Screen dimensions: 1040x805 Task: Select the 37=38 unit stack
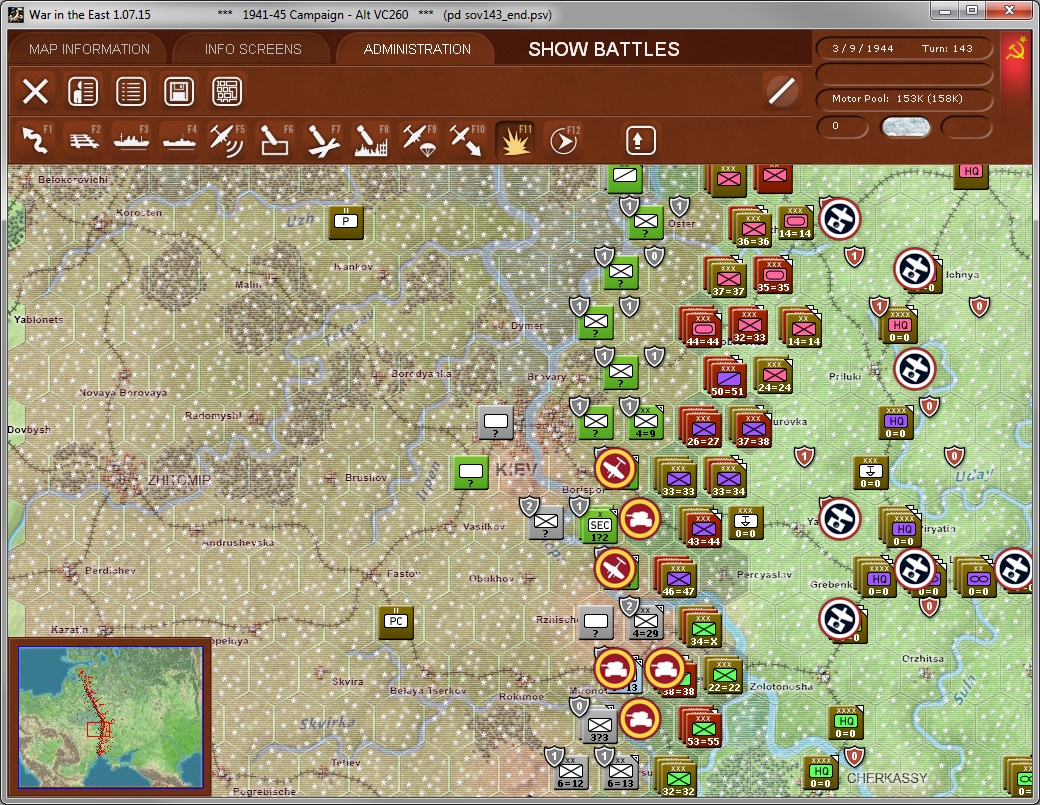(751, 427)
